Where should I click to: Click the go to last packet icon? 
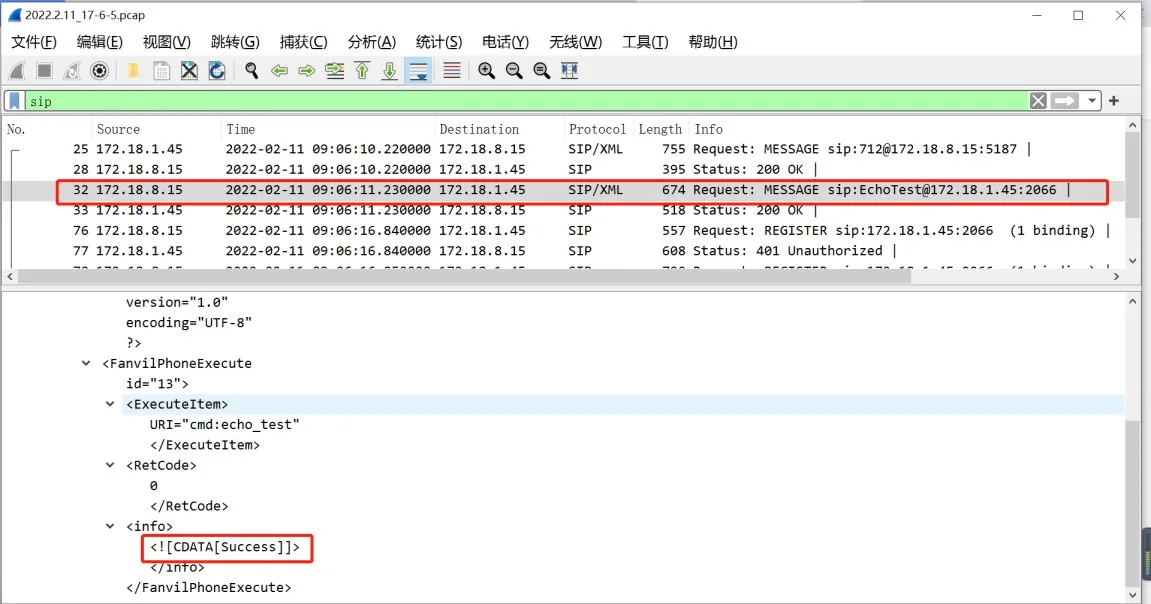(x=389, y=70)
